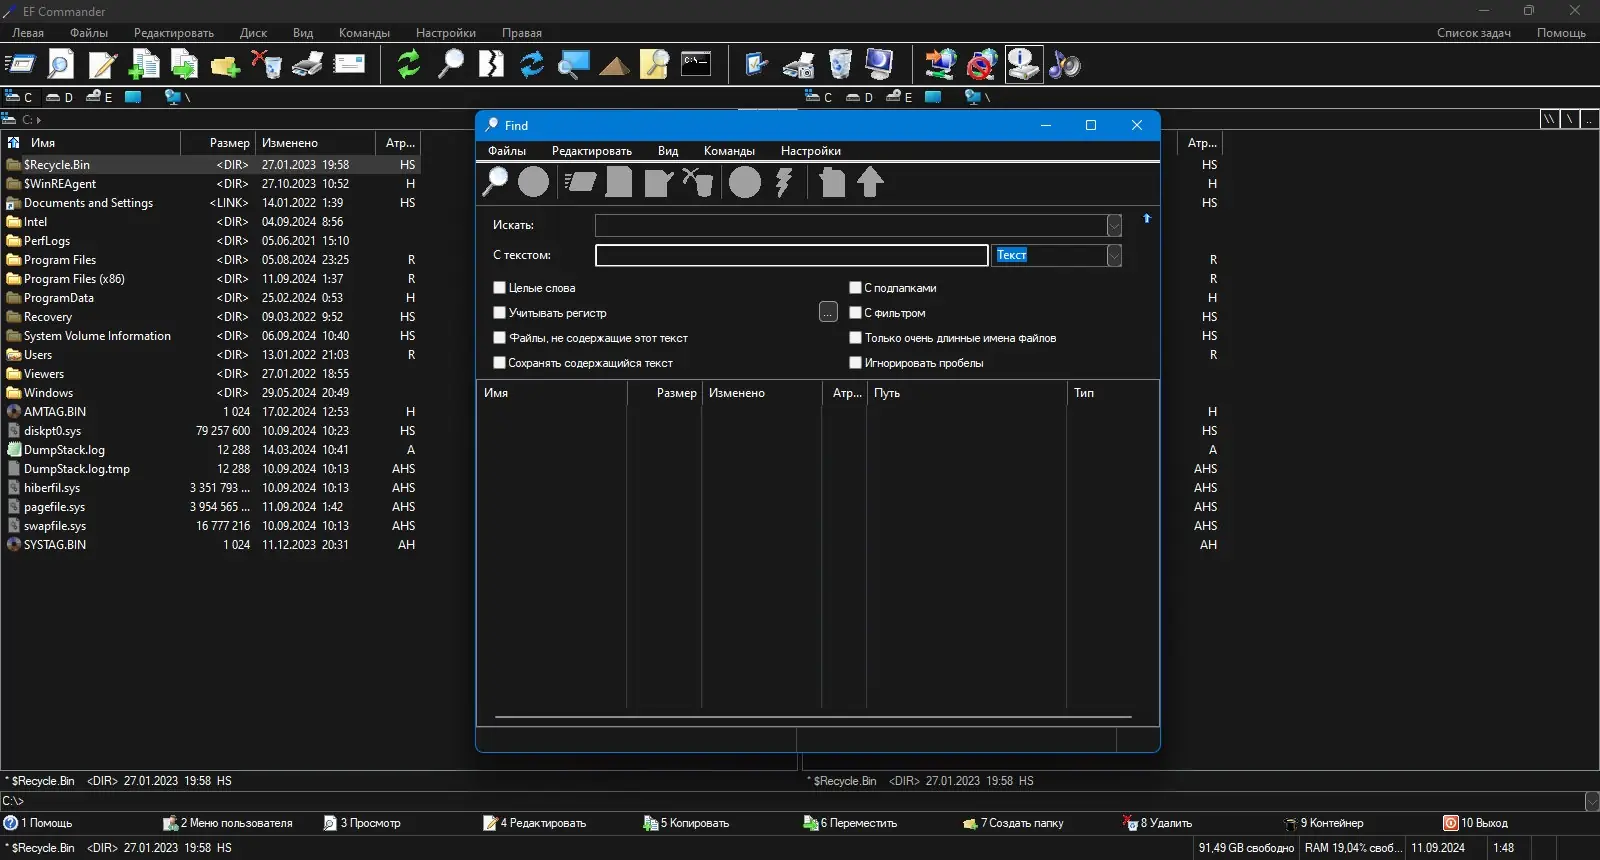The image size is (1600, 860).
Task: Check Только очень длинные имена файлов
Action: [x=855, y=338]
